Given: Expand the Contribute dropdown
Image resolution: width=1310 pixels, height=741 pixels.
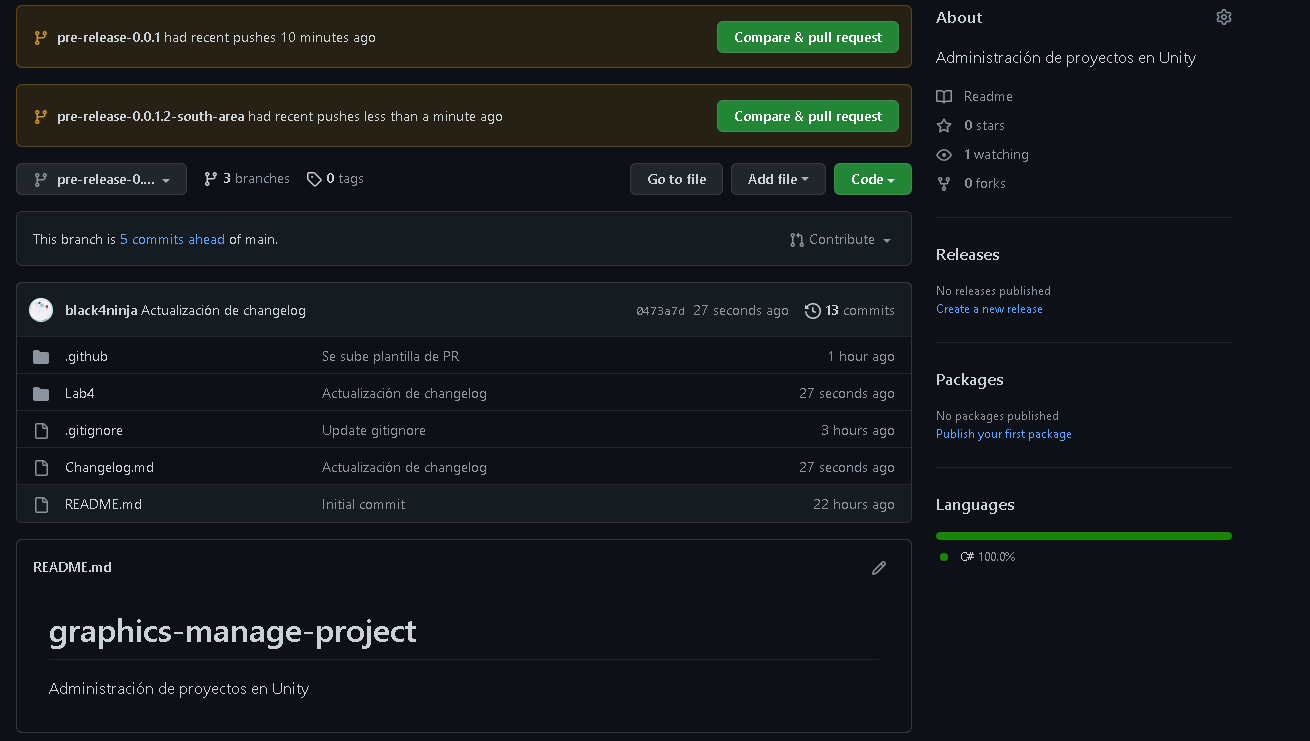Looking at the screenshot, I should coord(840,240).
